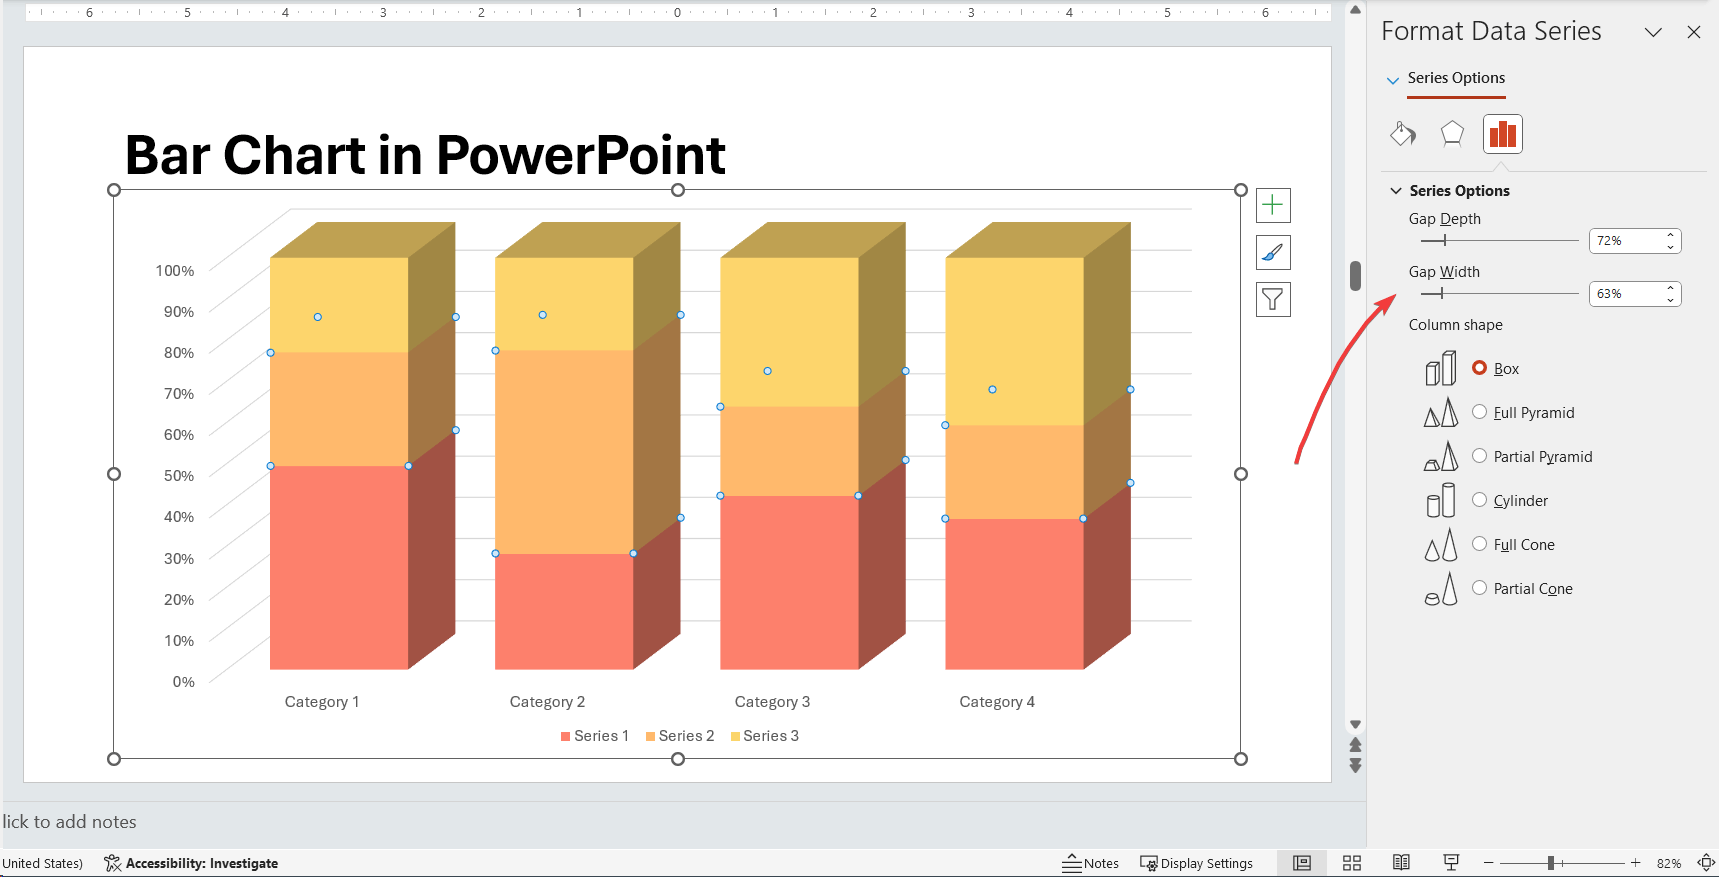Image resolution: width=1719 pixels, height=877 pixels.
Task: Choose the Cylinder column shape
Action: (1480, 500)
